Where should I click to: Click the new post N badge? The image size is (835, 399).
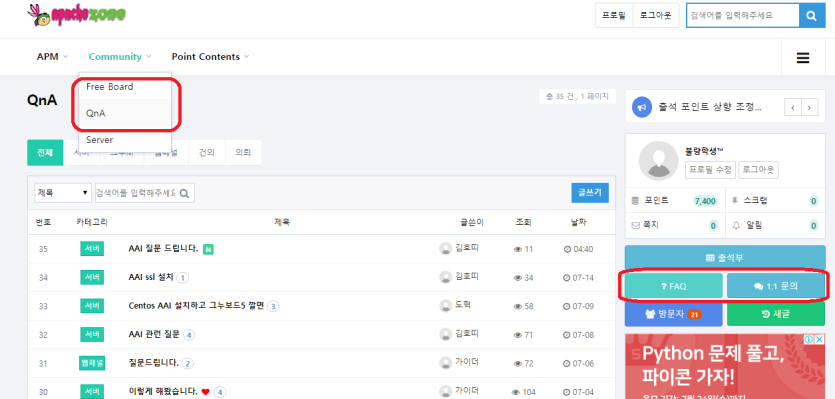[208, 249]
